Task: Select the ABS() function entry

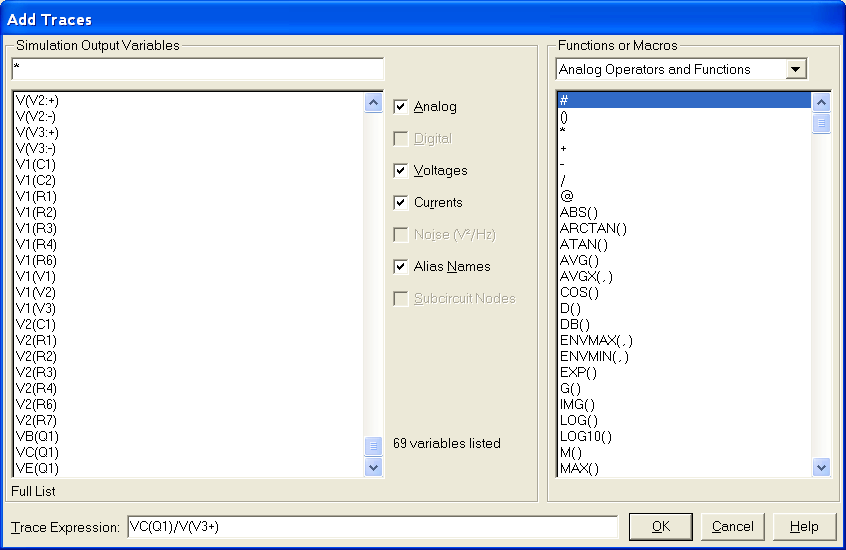Action: tap(578, 212)
